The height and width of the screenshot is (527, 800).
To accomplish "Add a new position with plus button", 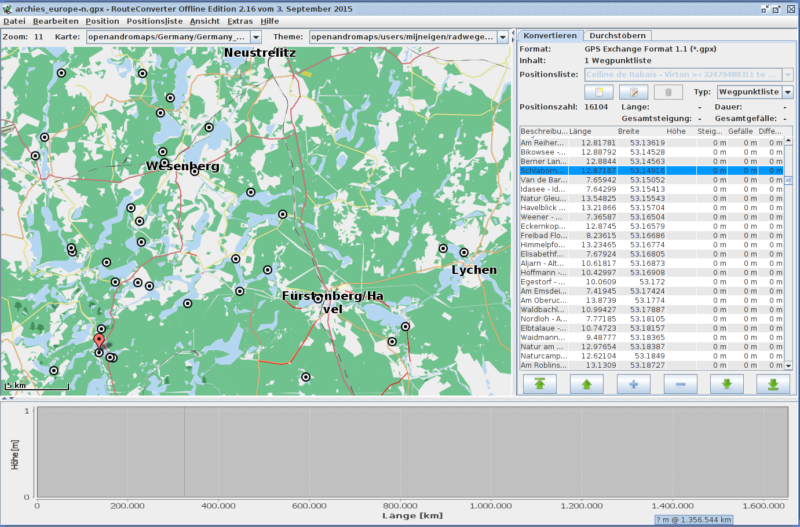I will coord(633,383).
